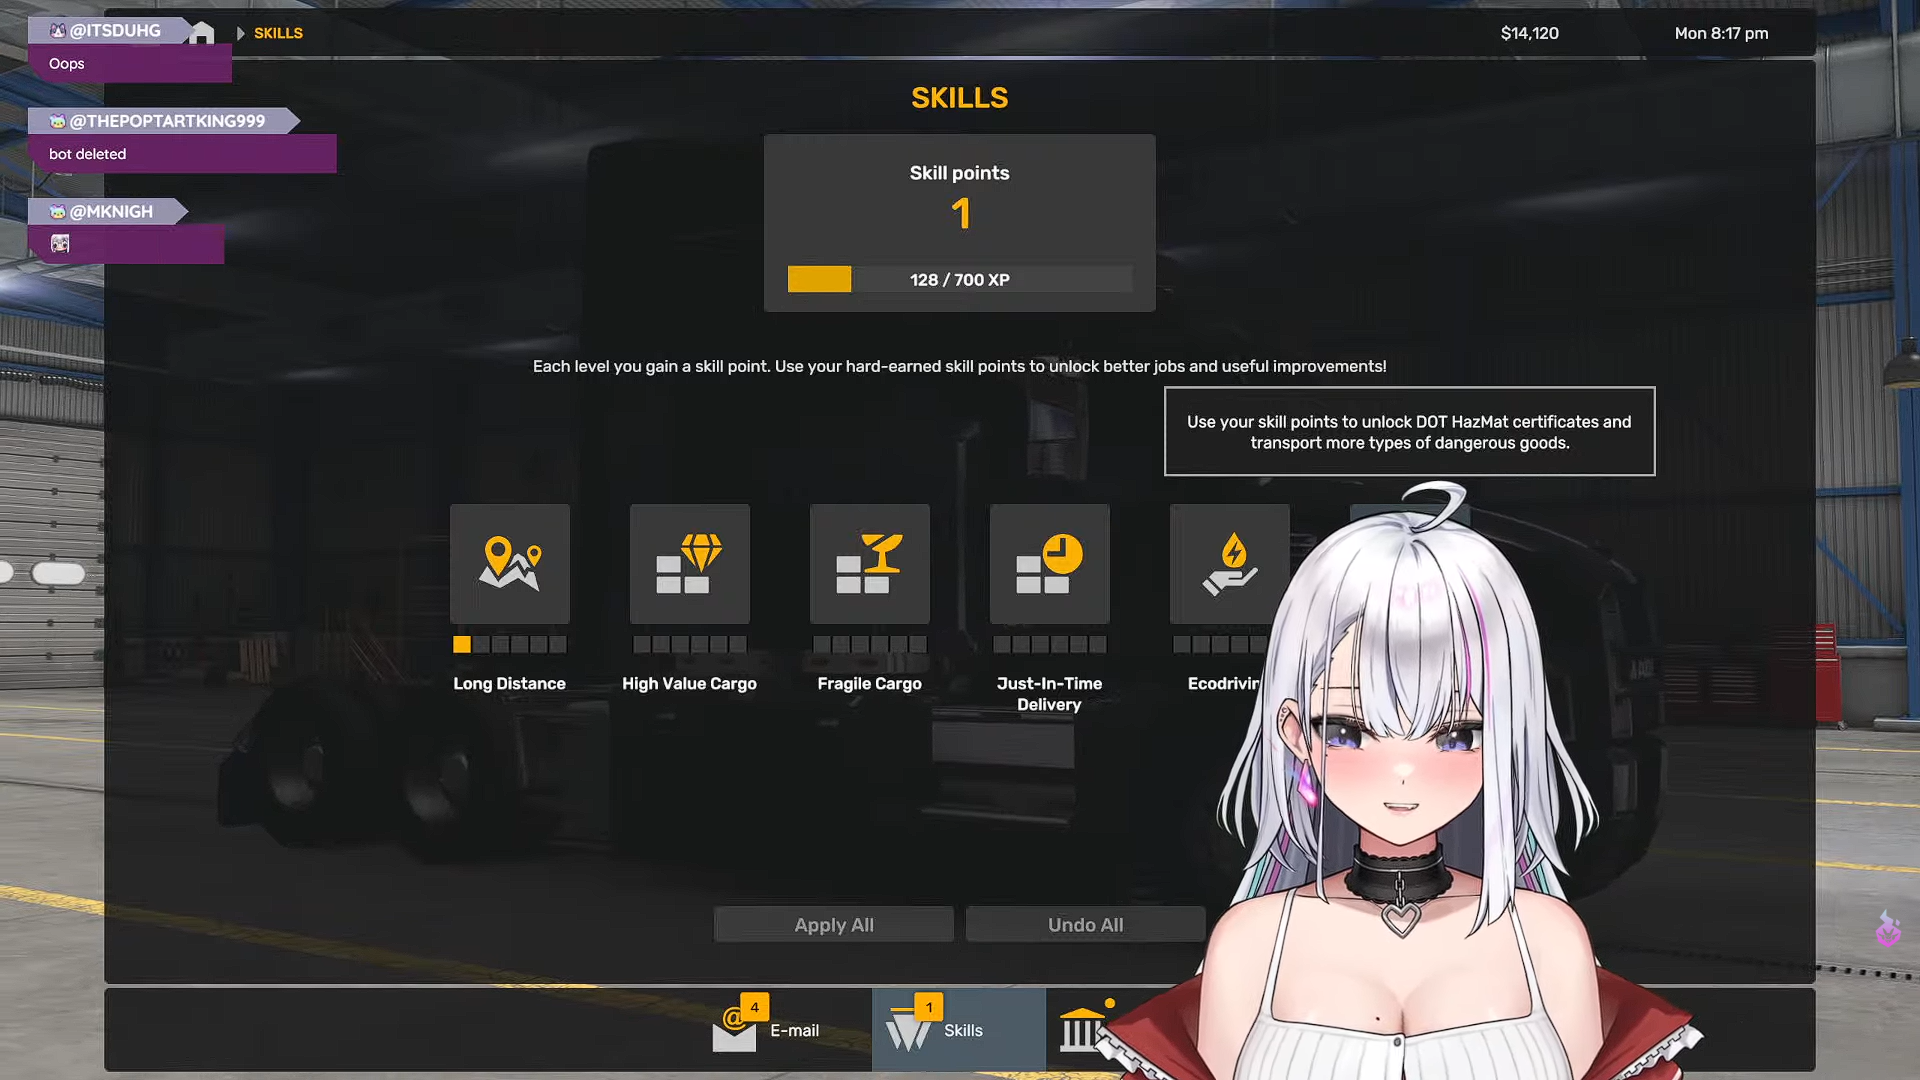
Task: Click the Just-In-Time Delivery label
Action: click(1050, 694)
